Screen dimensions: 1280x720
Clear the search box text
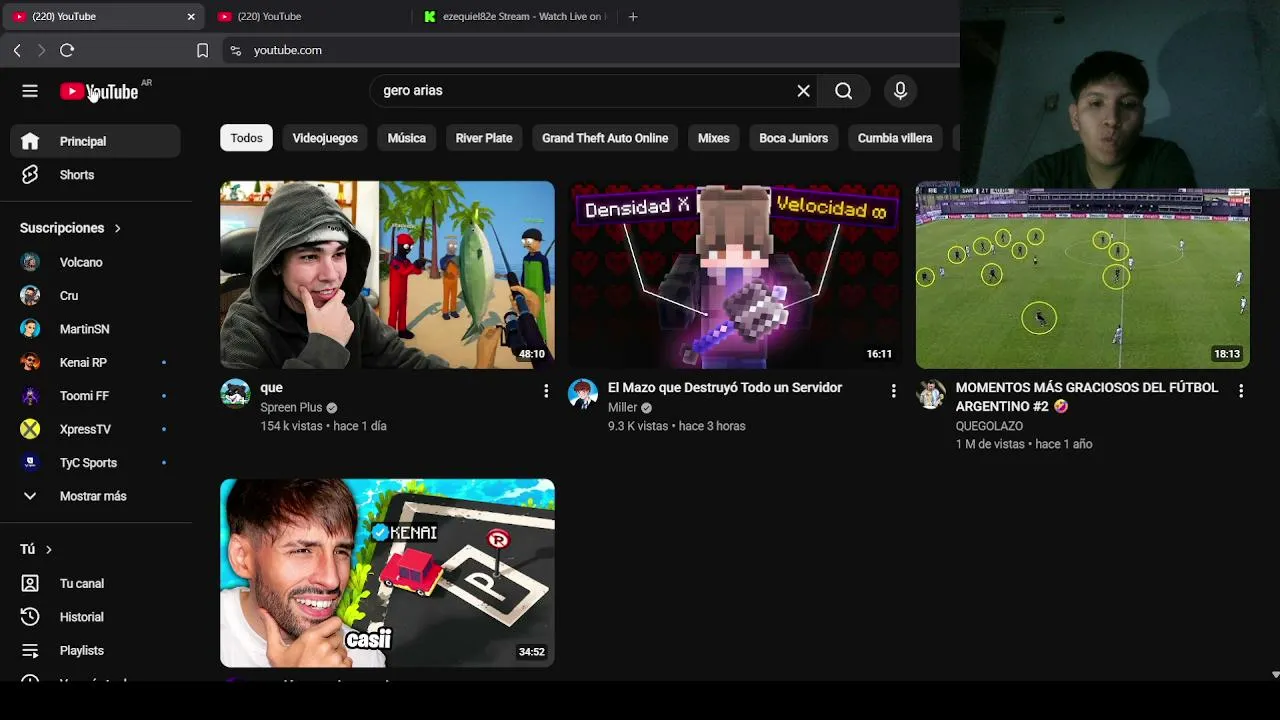tap(803, 91)
